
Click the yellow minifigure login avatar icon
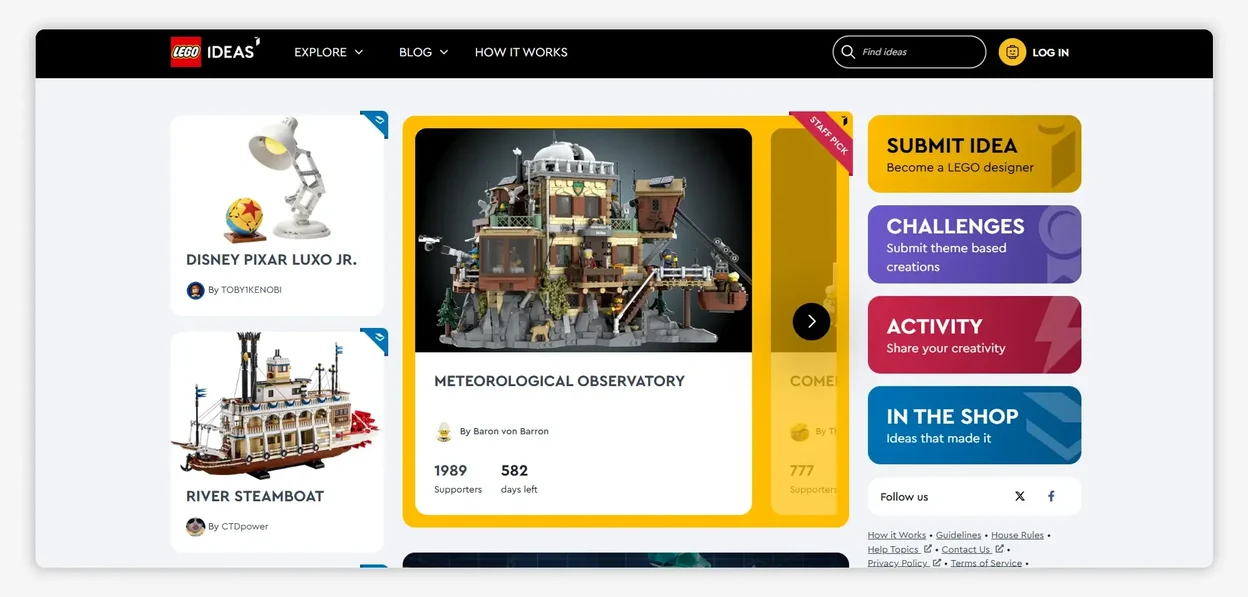(1012, 52)
